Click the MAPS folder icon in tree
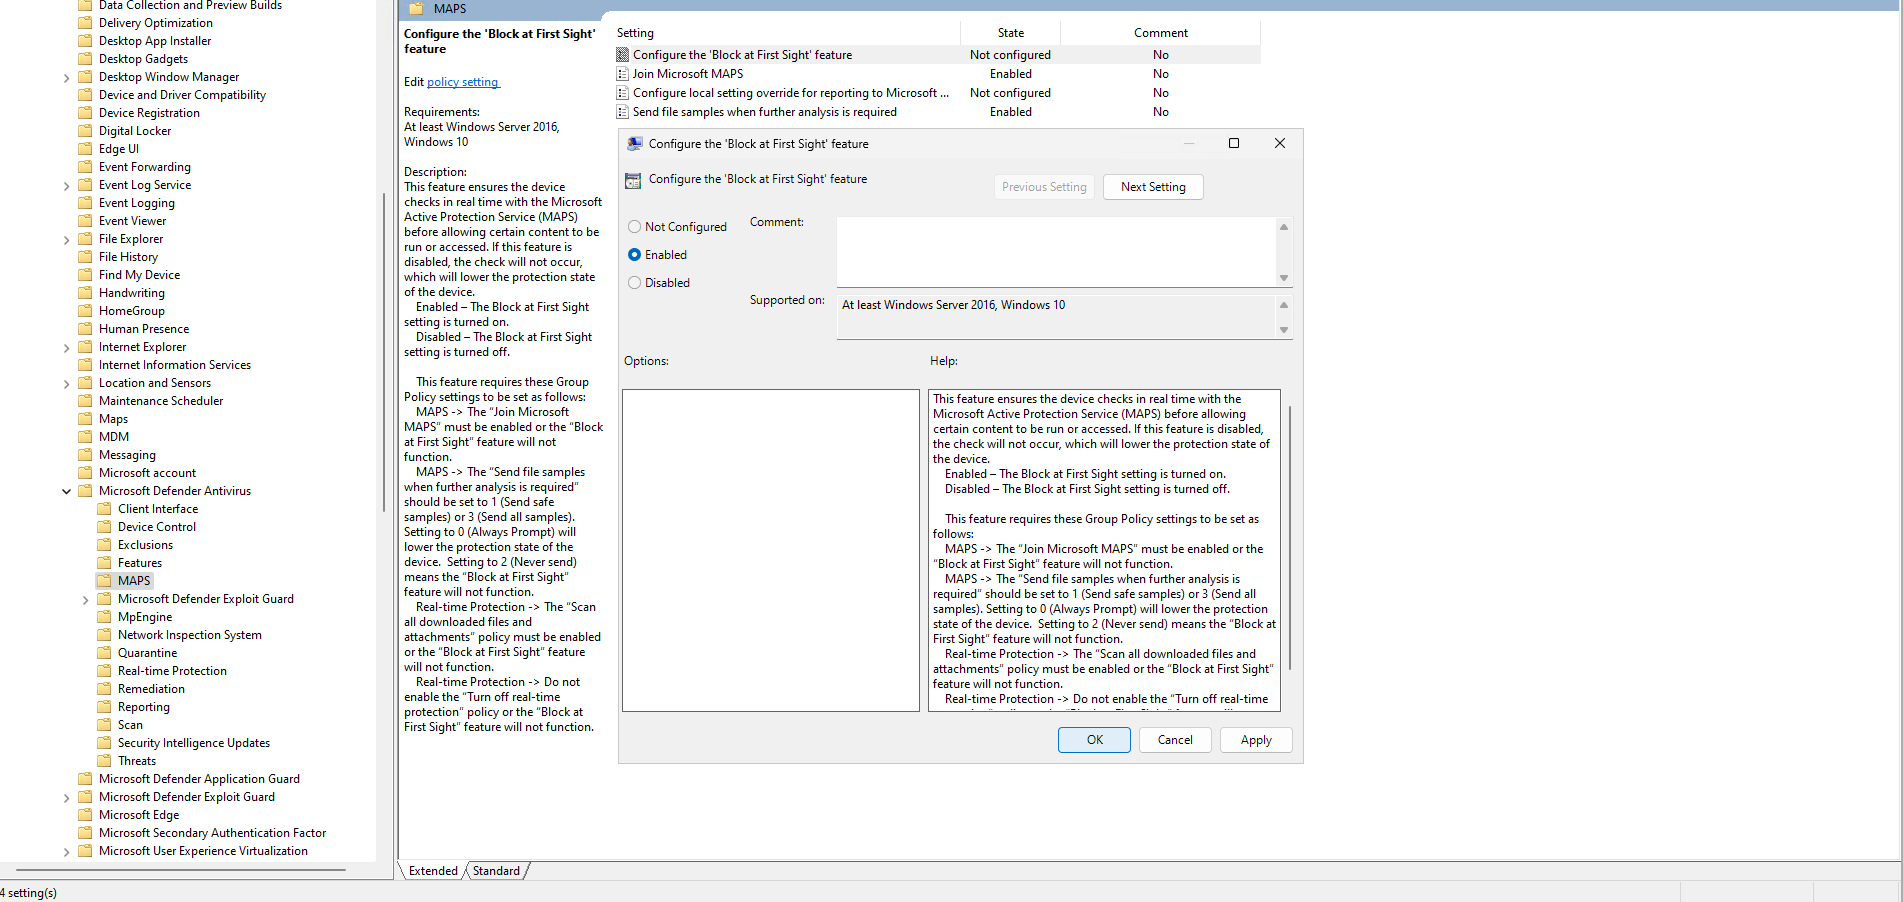This screenshot has height=902, width=1903. tap(104, 581)
